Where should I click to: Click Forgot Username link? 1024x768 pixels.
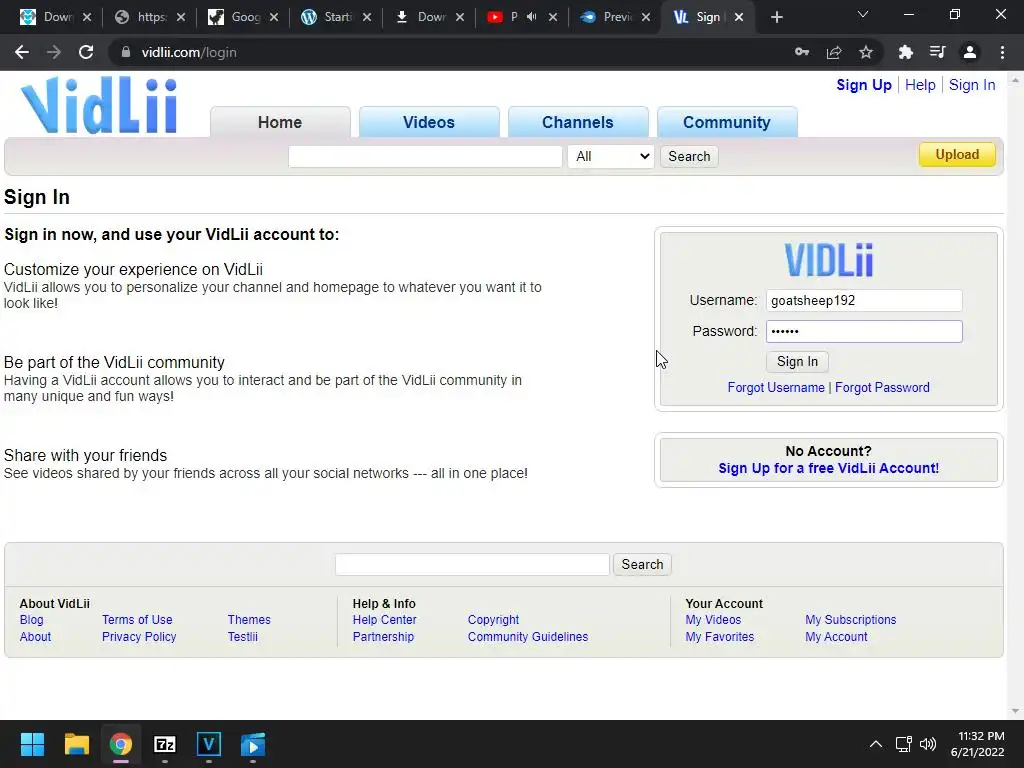pyautogui.click(x=776, y=387)
